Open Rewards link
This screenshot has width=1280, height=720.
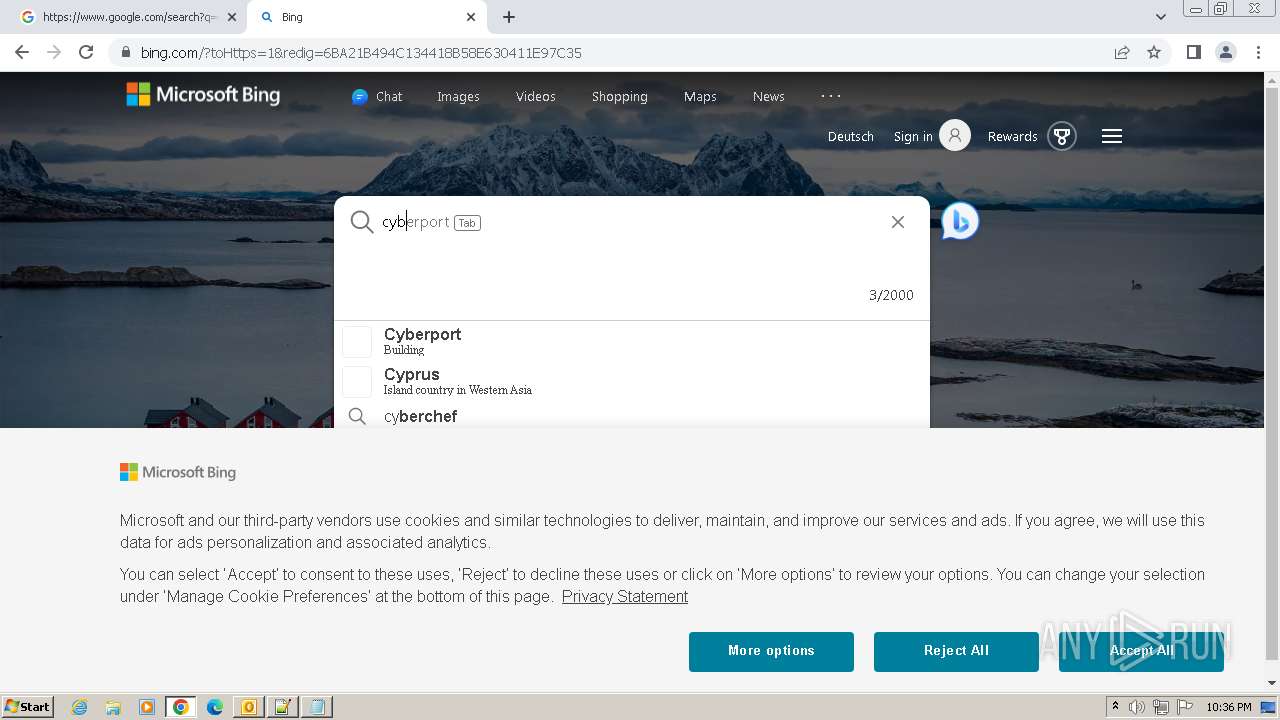[x=1012, y=136]
